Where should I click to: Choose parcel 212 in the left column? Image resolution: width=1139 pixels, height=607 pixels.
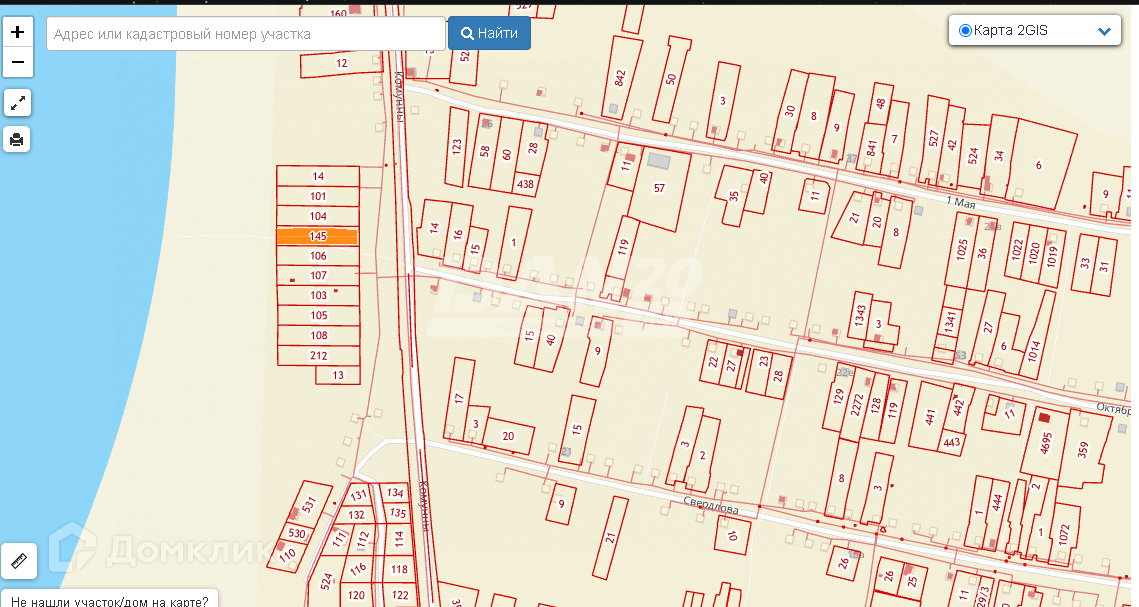pyautogui.click(x=318, y=356)
